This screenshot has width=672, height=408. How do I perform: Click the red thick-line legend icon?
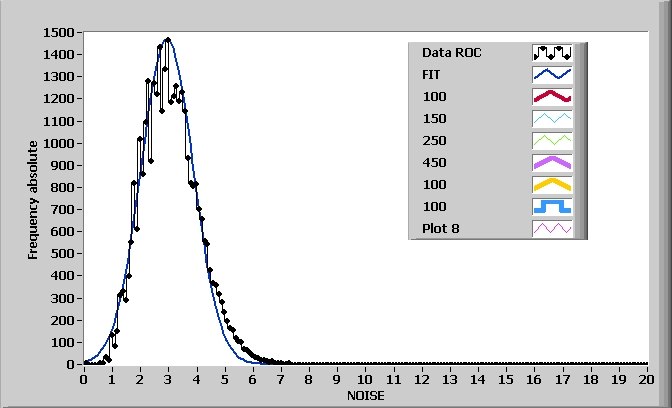tap(552, 97)
